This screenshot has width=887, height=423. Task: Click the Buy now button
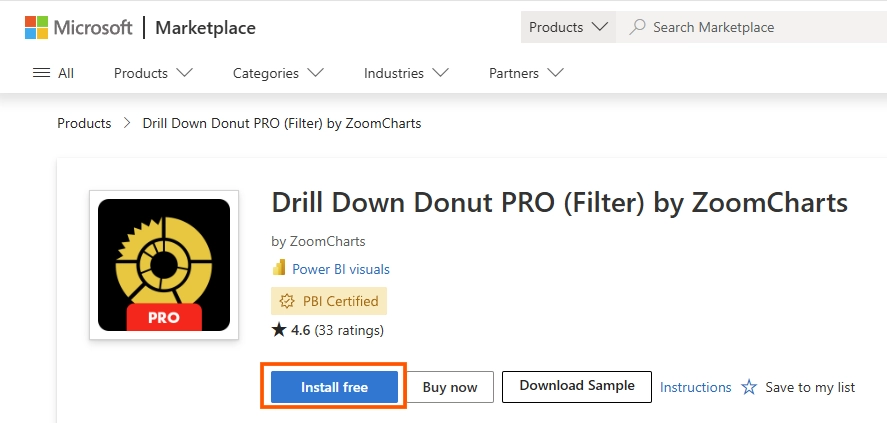tap(450, 387)
